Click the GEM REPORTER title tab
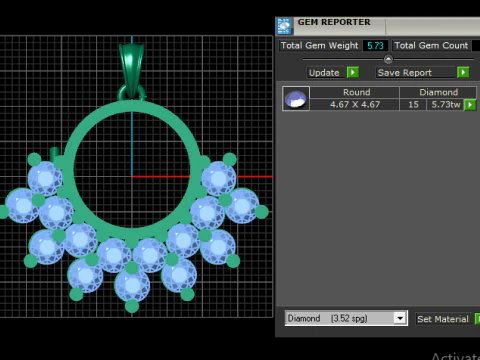480x360 pixels. 334,22
